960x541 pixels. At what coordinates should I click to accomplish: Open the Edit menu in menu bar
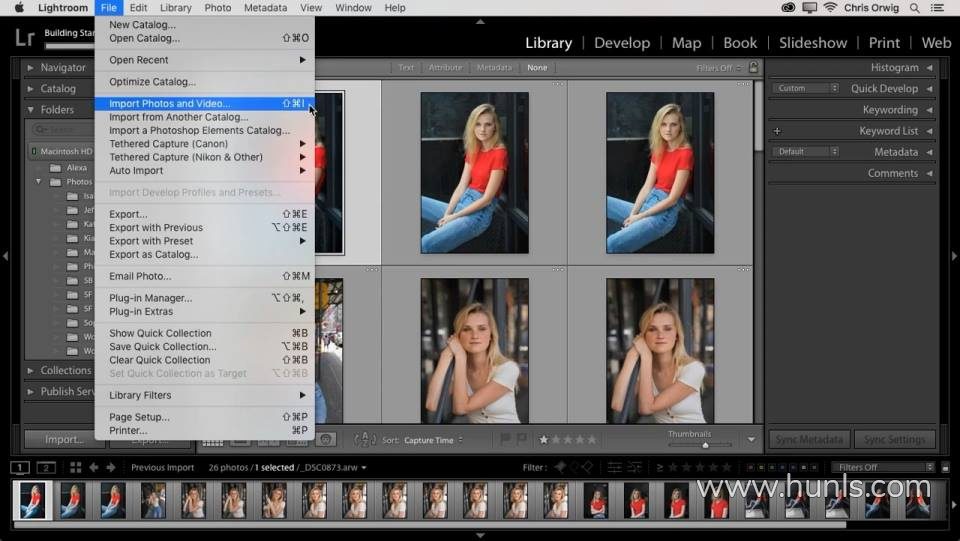(138, 8)
